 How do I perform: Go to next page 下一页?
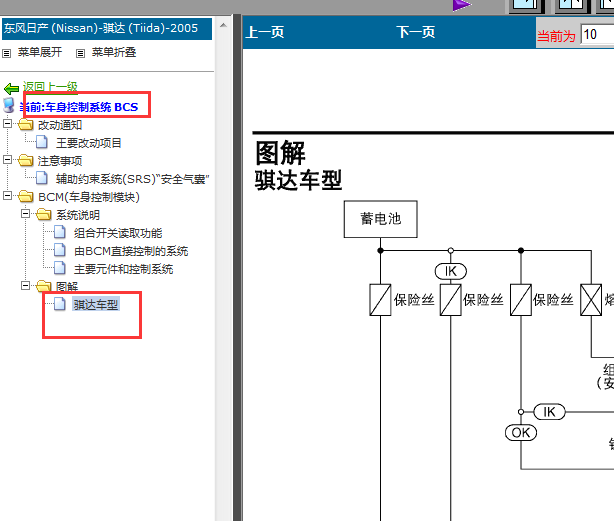[x=416, y=32]
